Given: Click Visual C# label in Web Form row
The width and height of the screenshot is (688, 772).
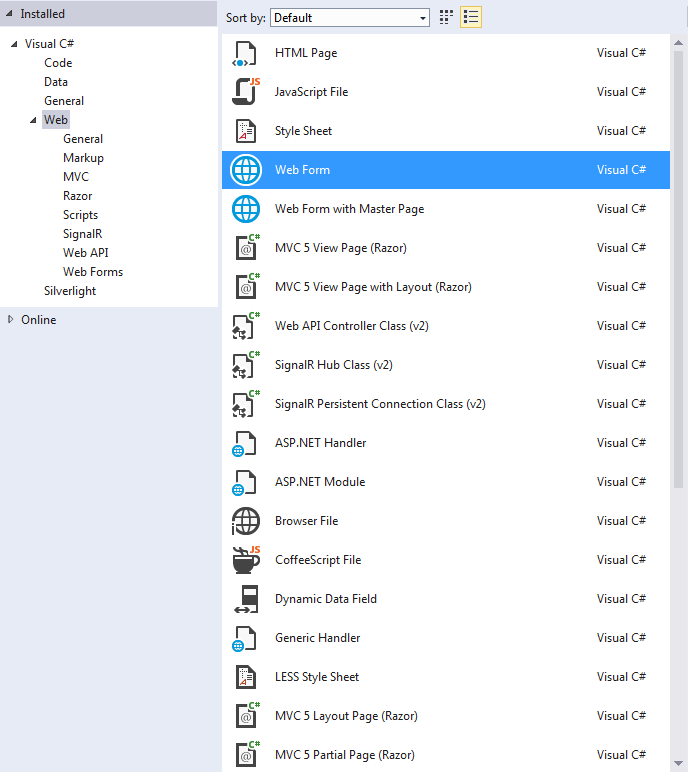Looking at the screenshot, I should [x=621, y=170].
